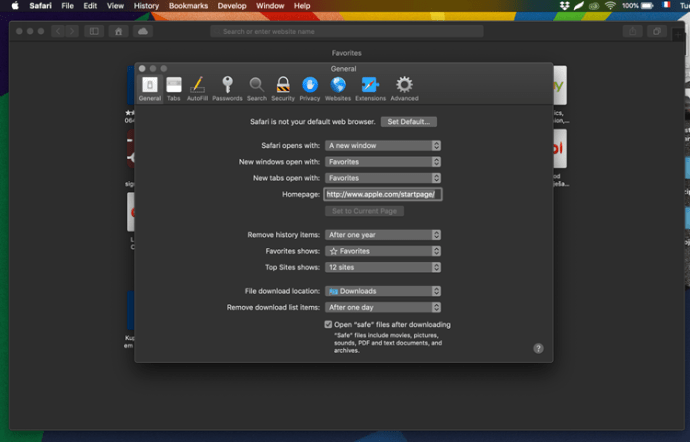Open the Passwords key icon pane

(x=227, y=89)
